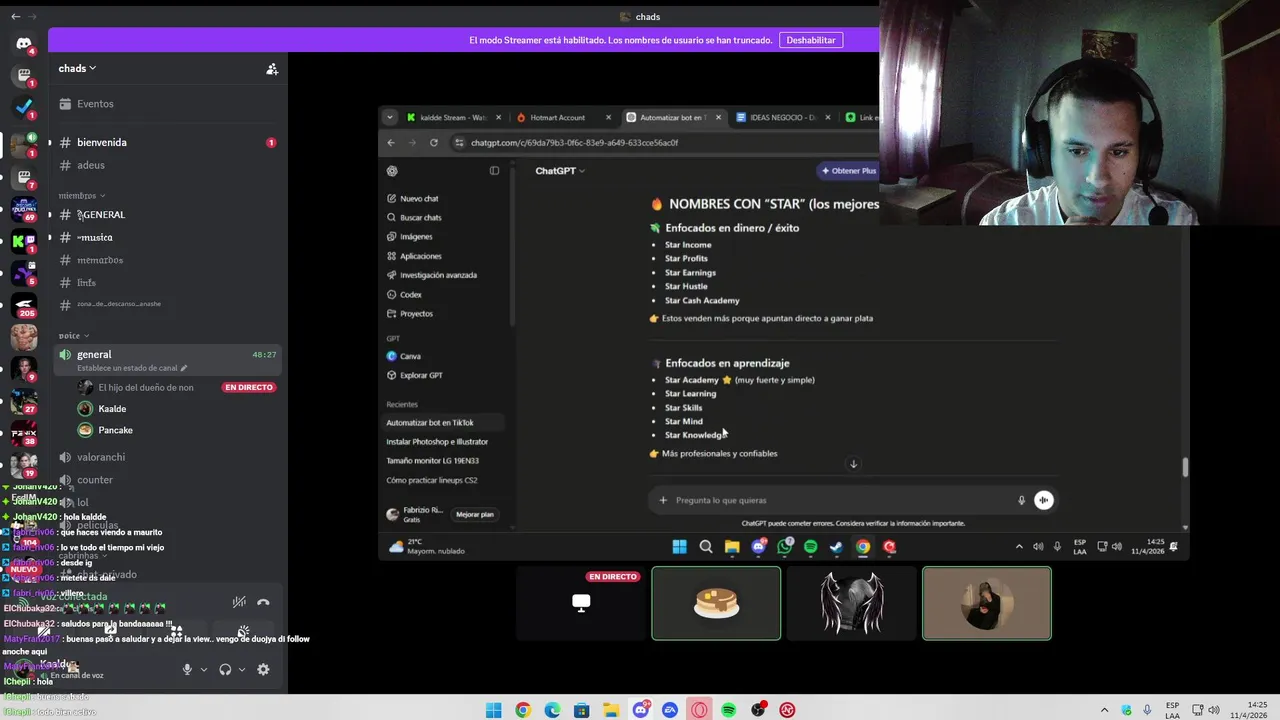Open the memardos text channel
This screenshot has width=1280, height=720.
coord(168,260)
